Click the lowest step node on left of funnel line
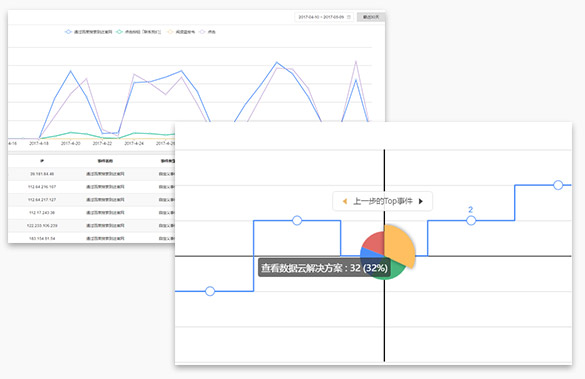The width and height of the screenshot is (585, 379). pyautogui.click(x=210, y=291)
